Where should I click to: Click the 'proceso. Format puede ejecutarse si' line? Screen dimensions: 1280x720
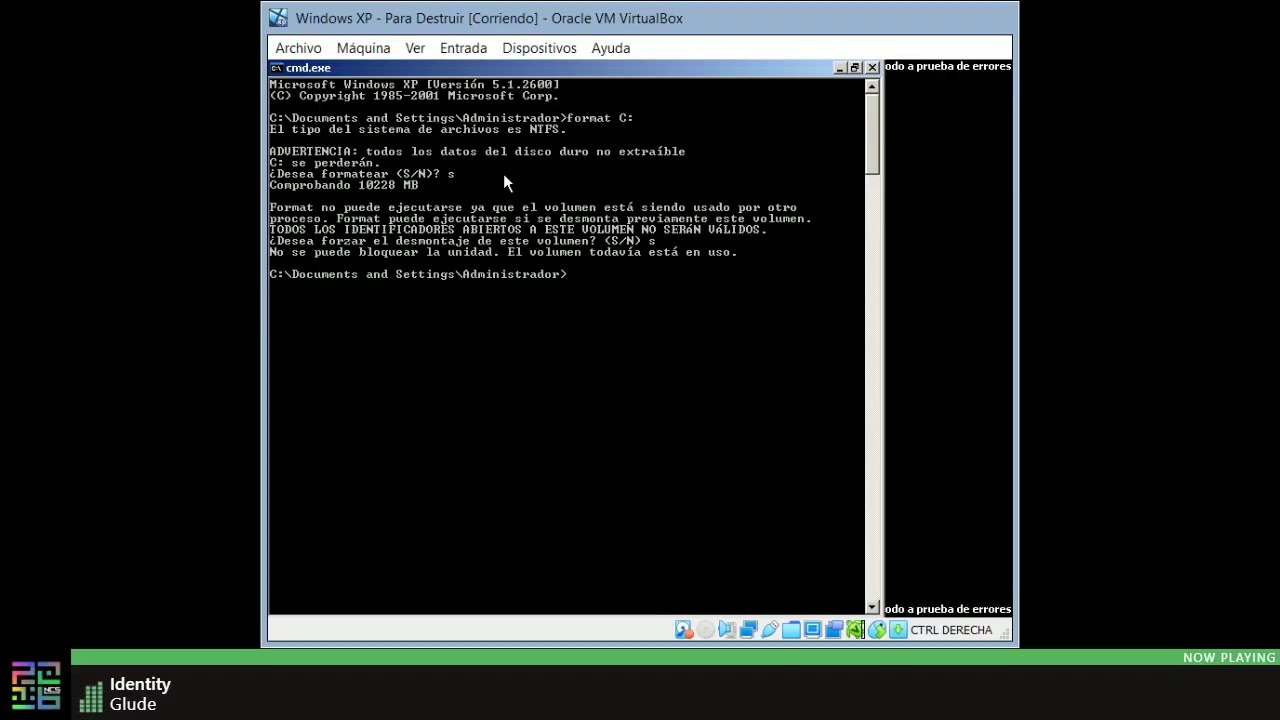pyautogui.click(x=540, y=219)
